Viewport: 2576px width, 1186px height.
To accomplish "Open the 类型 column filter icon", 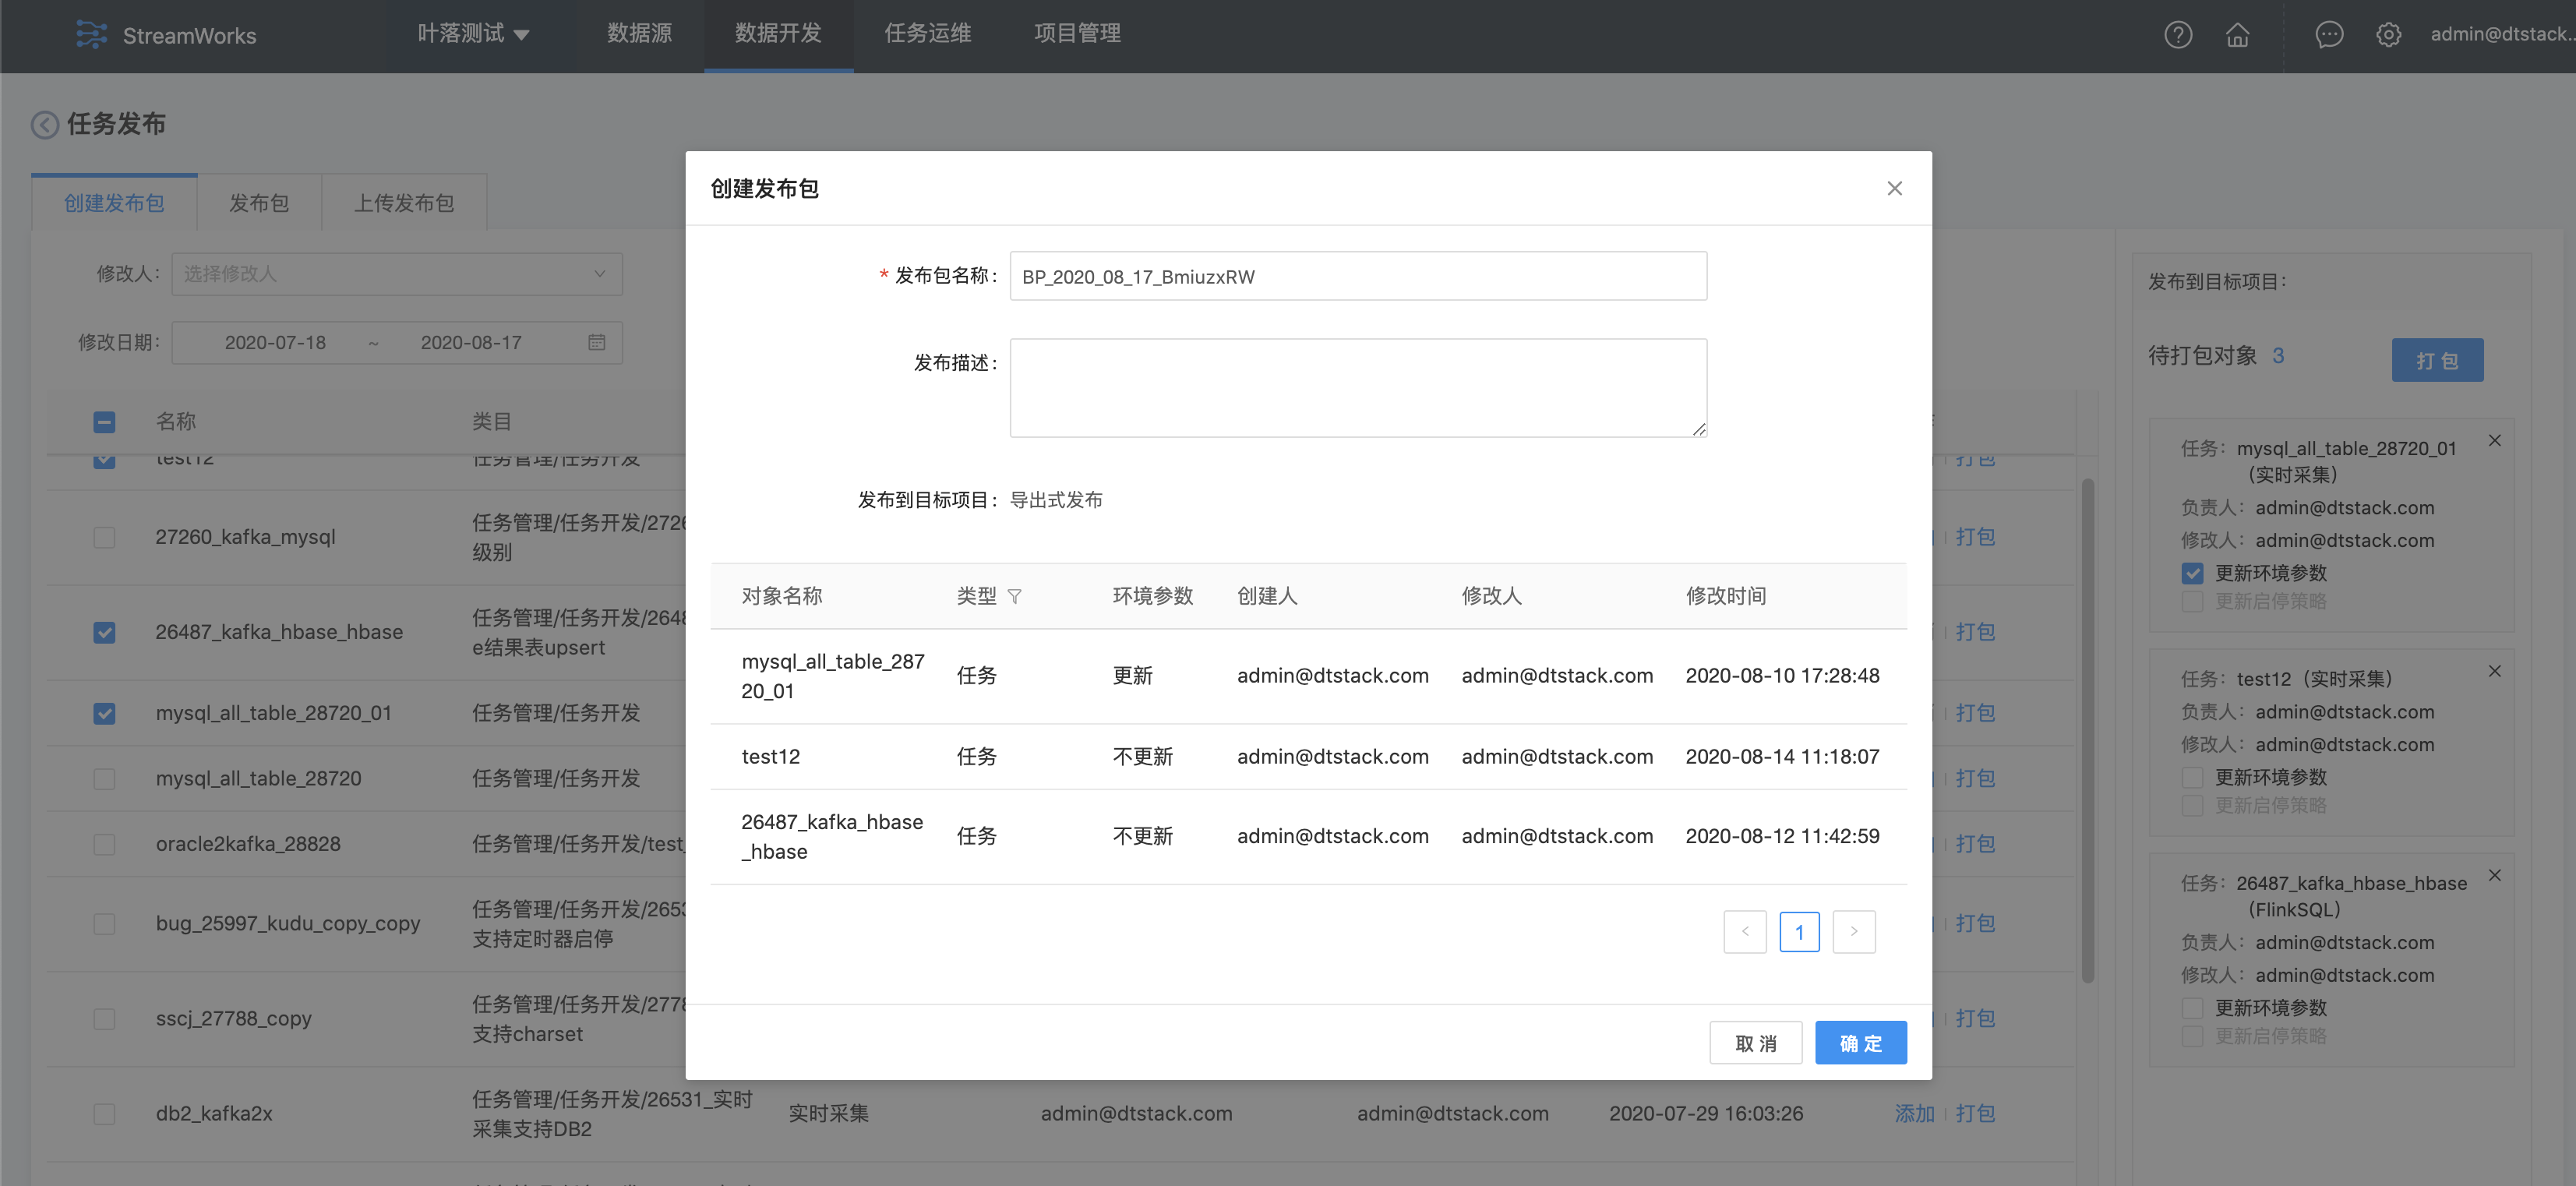I will click(x=1014, y=596).
